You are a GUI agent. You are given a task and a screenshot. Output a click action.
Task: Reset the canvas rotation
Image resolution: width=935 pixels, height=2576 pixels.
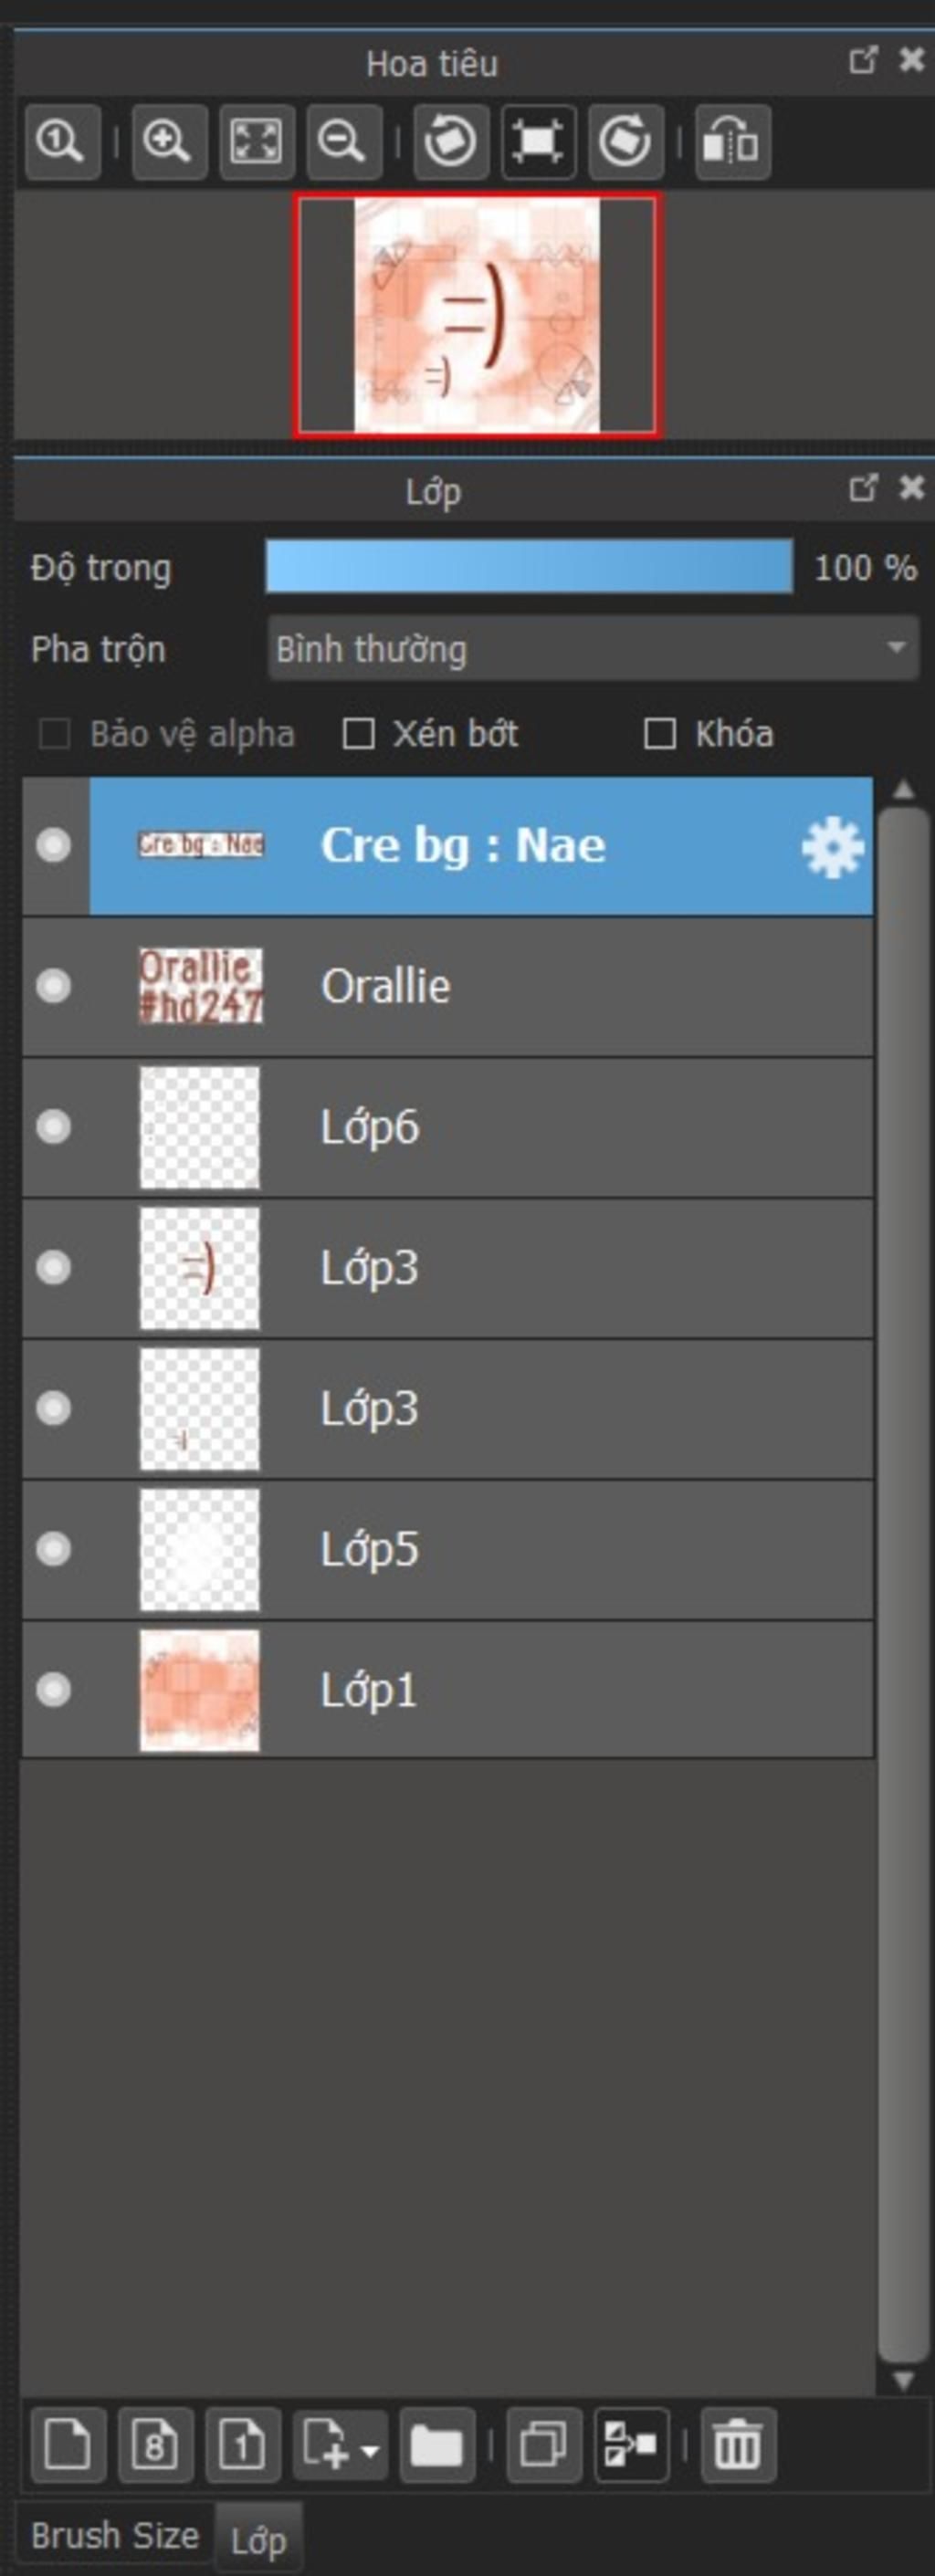(x=539, y=141)
